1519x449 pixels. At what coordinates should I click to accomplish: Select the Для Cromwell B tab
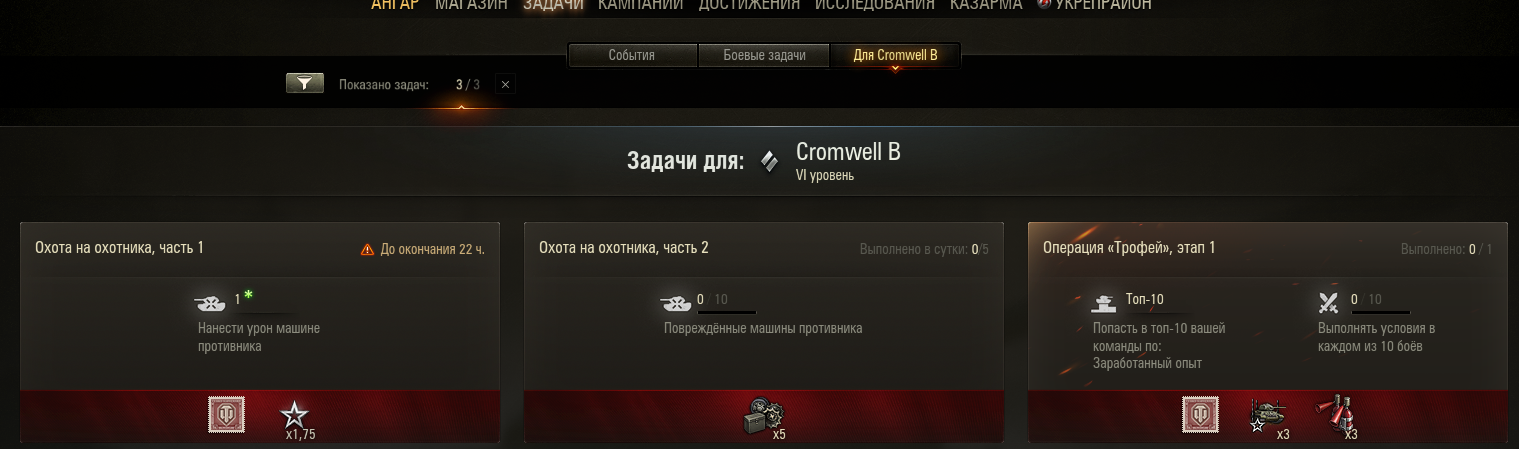[x=895, y=55]
